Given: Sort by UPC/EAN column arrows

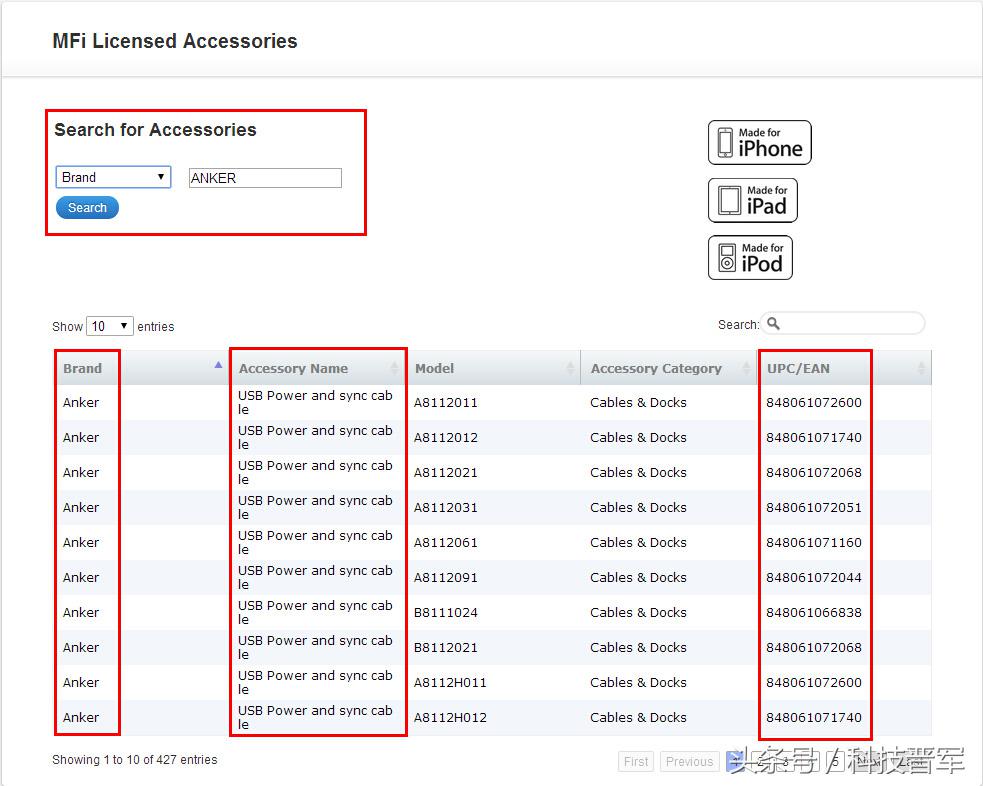Looking at the screenshot, I should coord(921,368).
